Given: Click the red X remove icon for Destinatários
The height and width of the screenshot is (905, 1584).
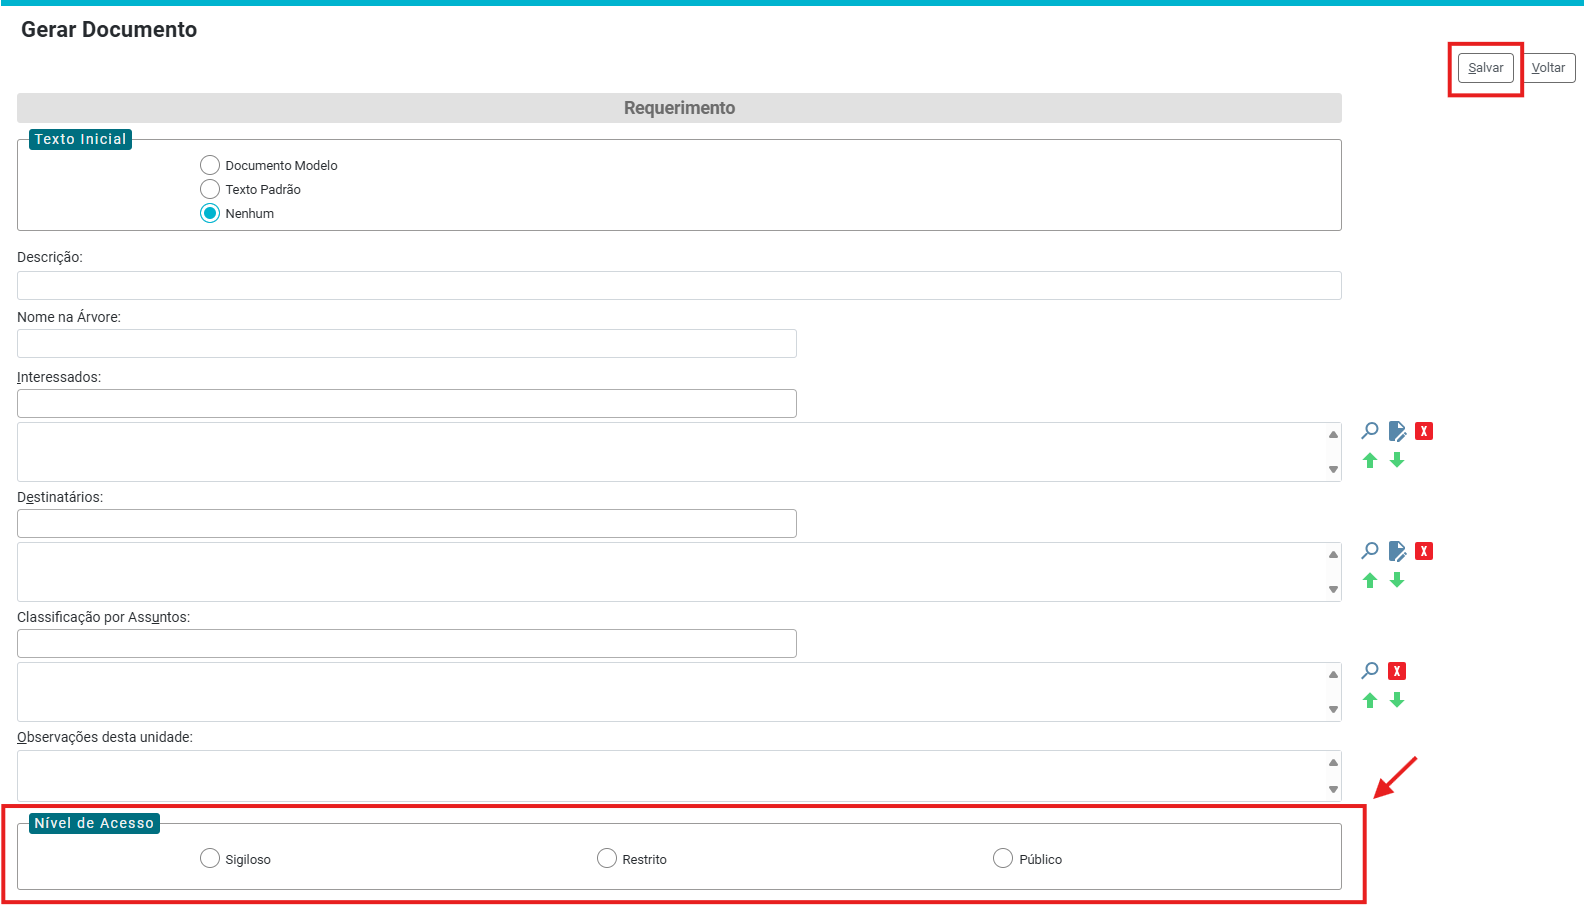Looking at the screenshot, I should click(1424, 551).
